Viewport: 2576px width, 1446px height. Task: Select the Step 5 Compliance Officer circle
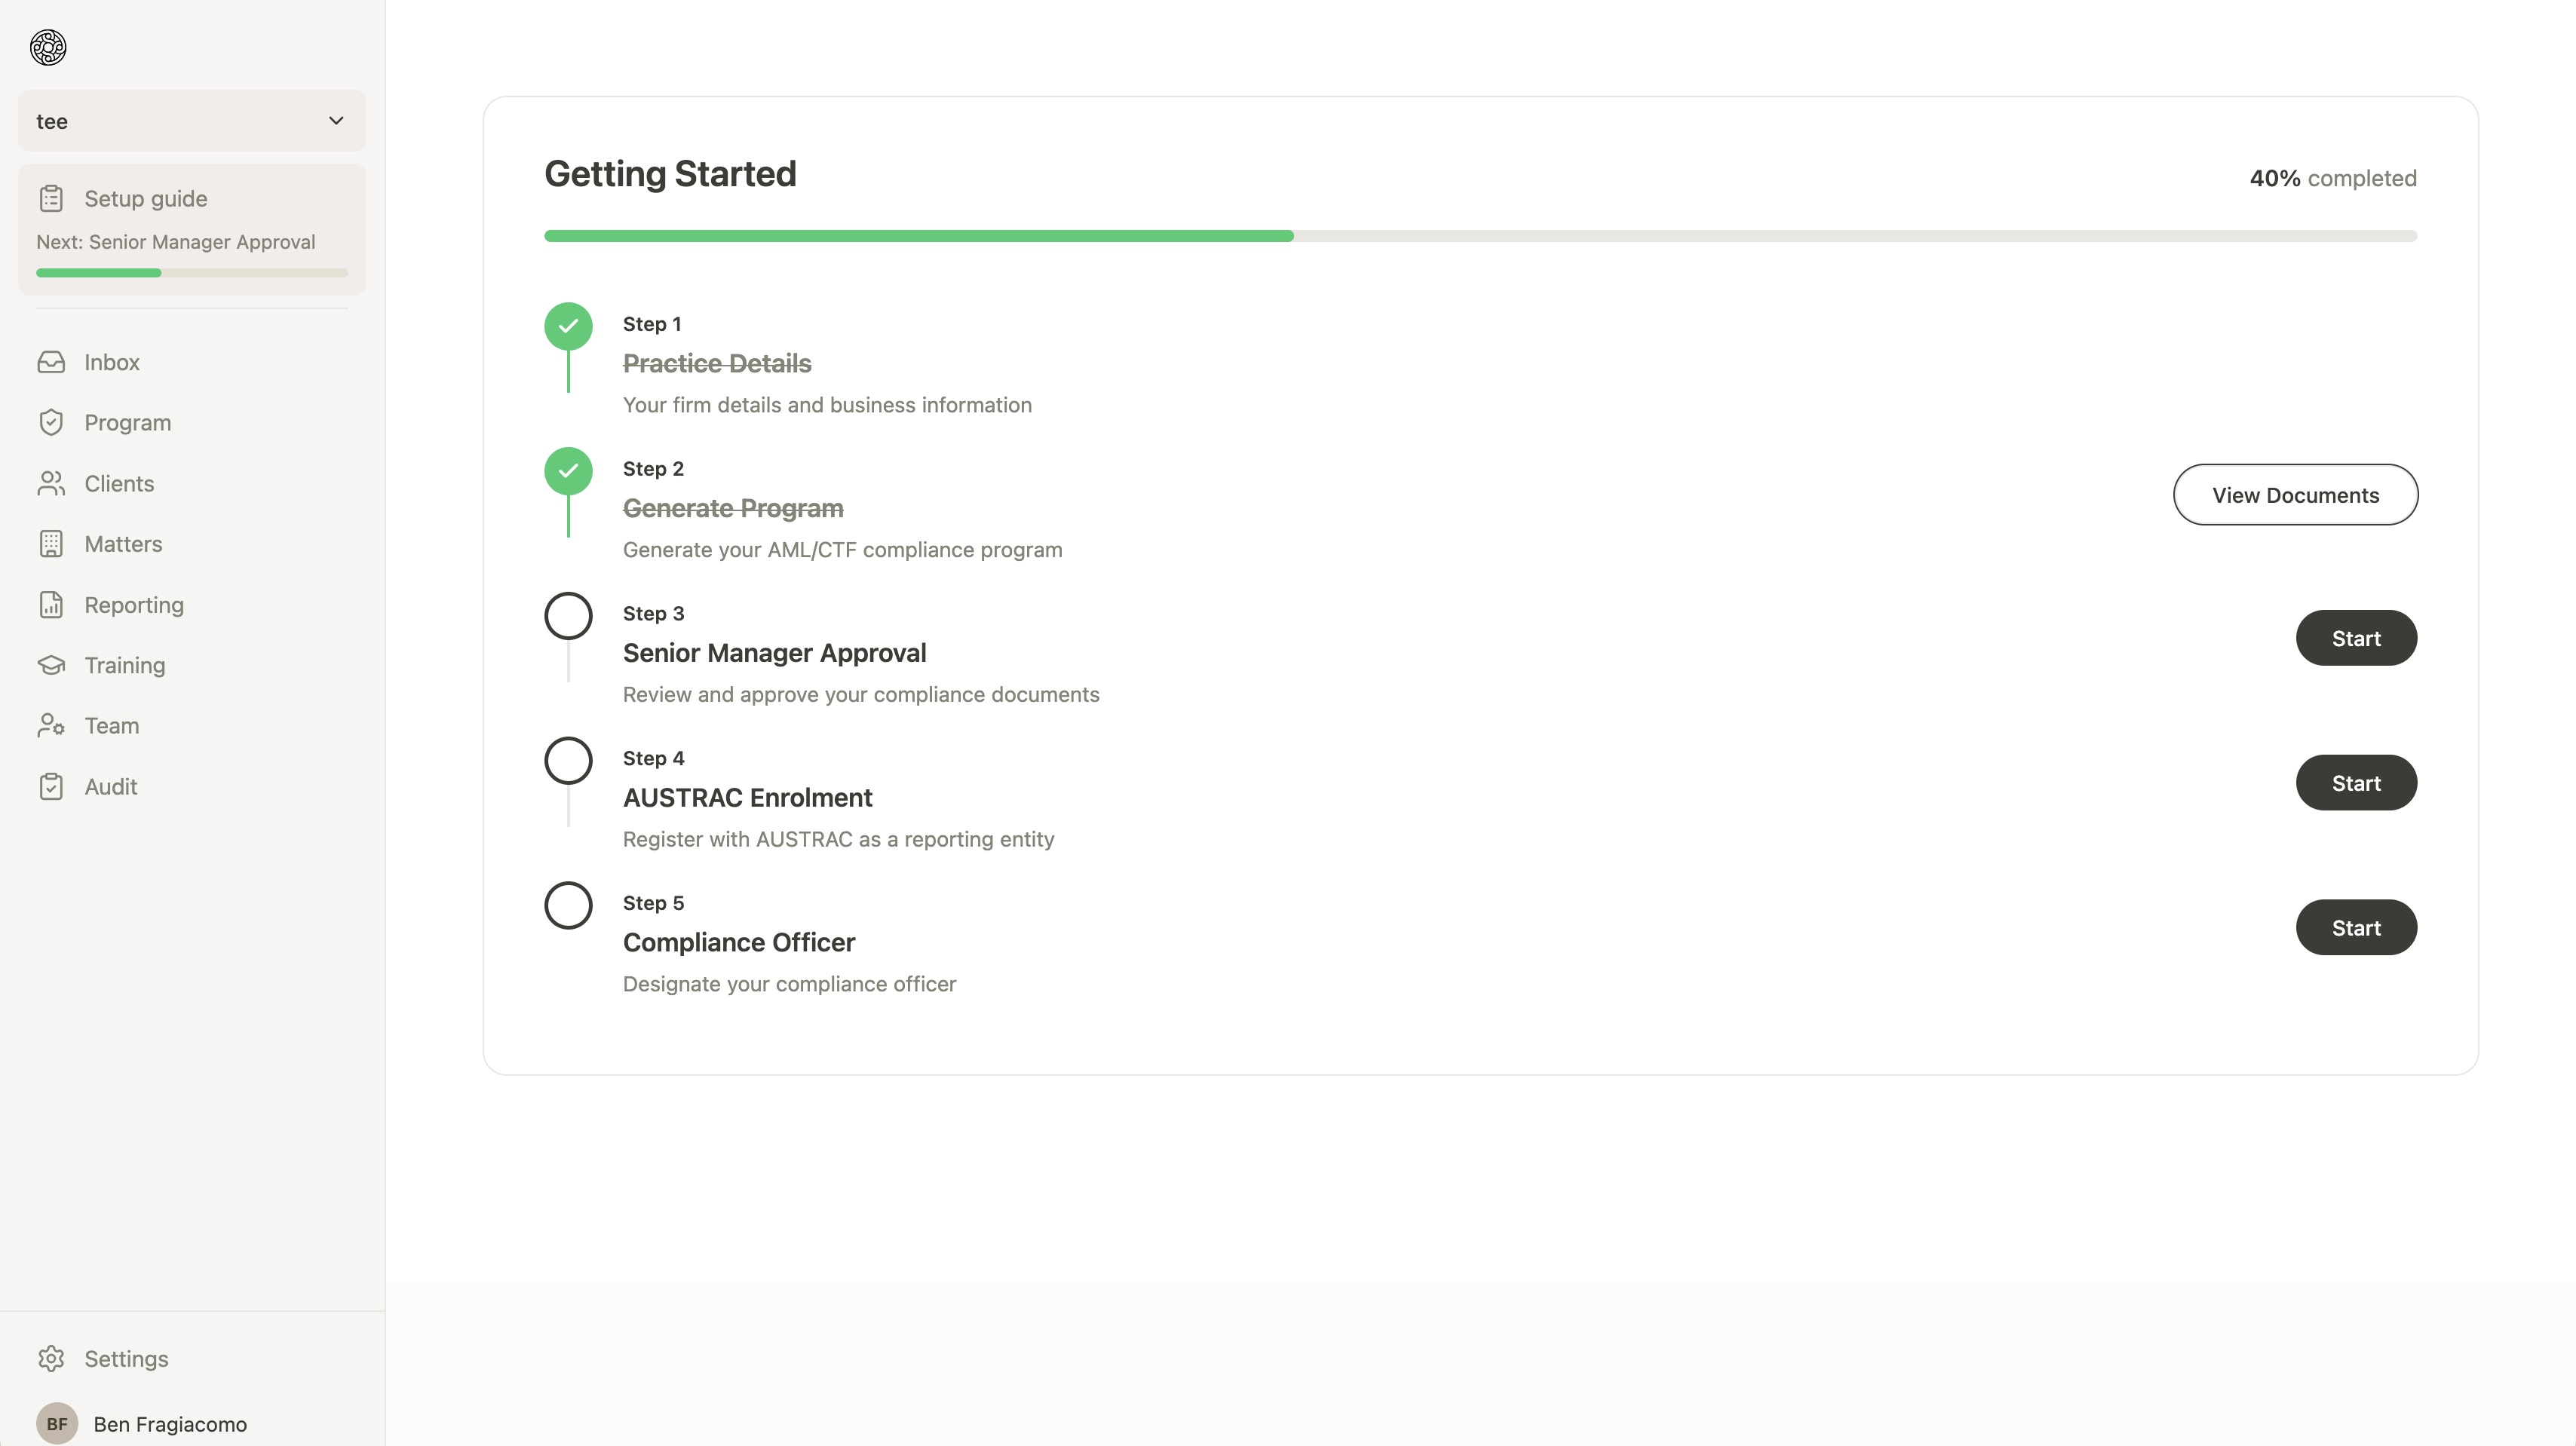(x=568, y=906)
